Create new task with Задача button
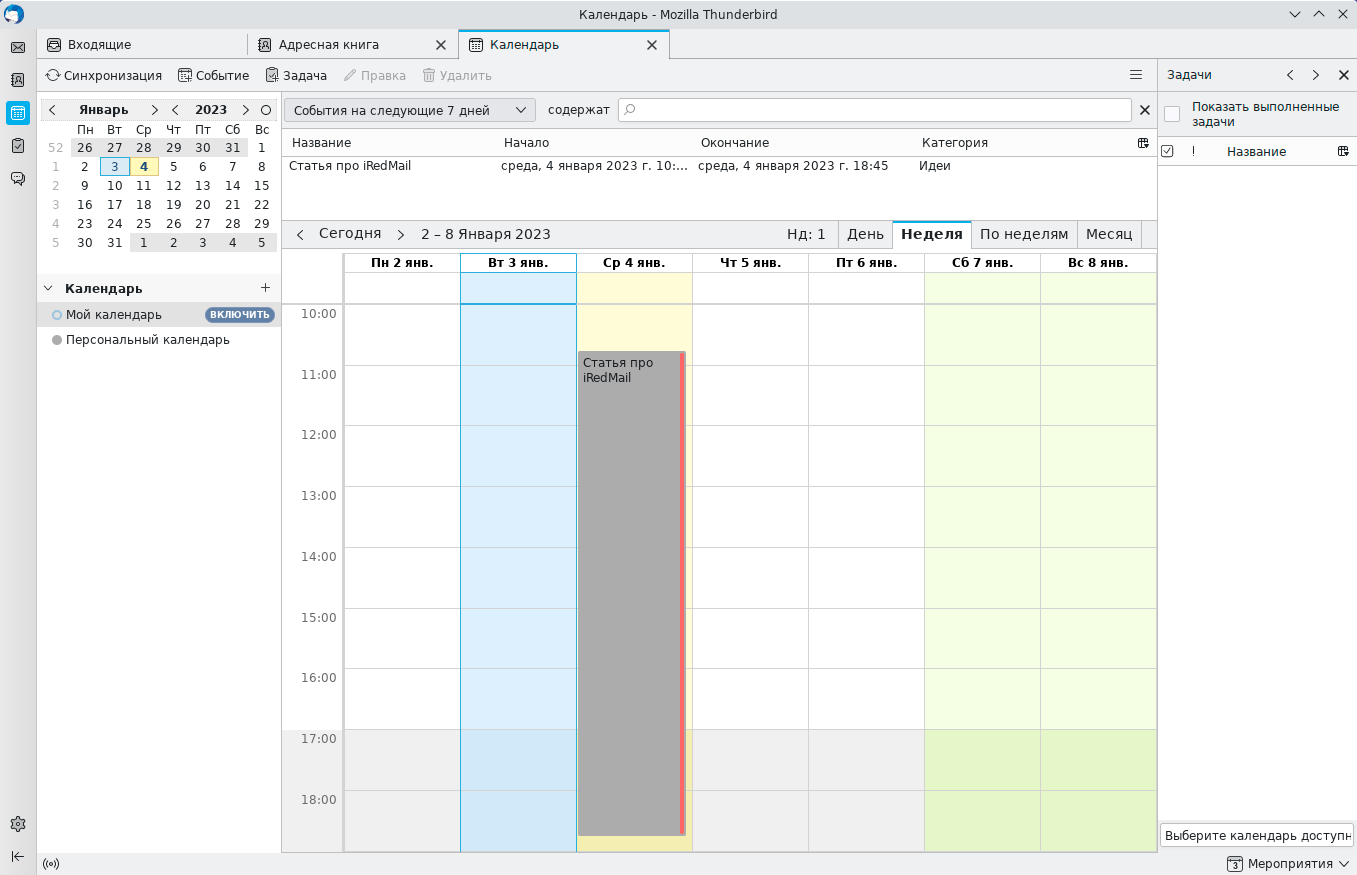This screenshot has width=1357, height=875. point(296,75)
